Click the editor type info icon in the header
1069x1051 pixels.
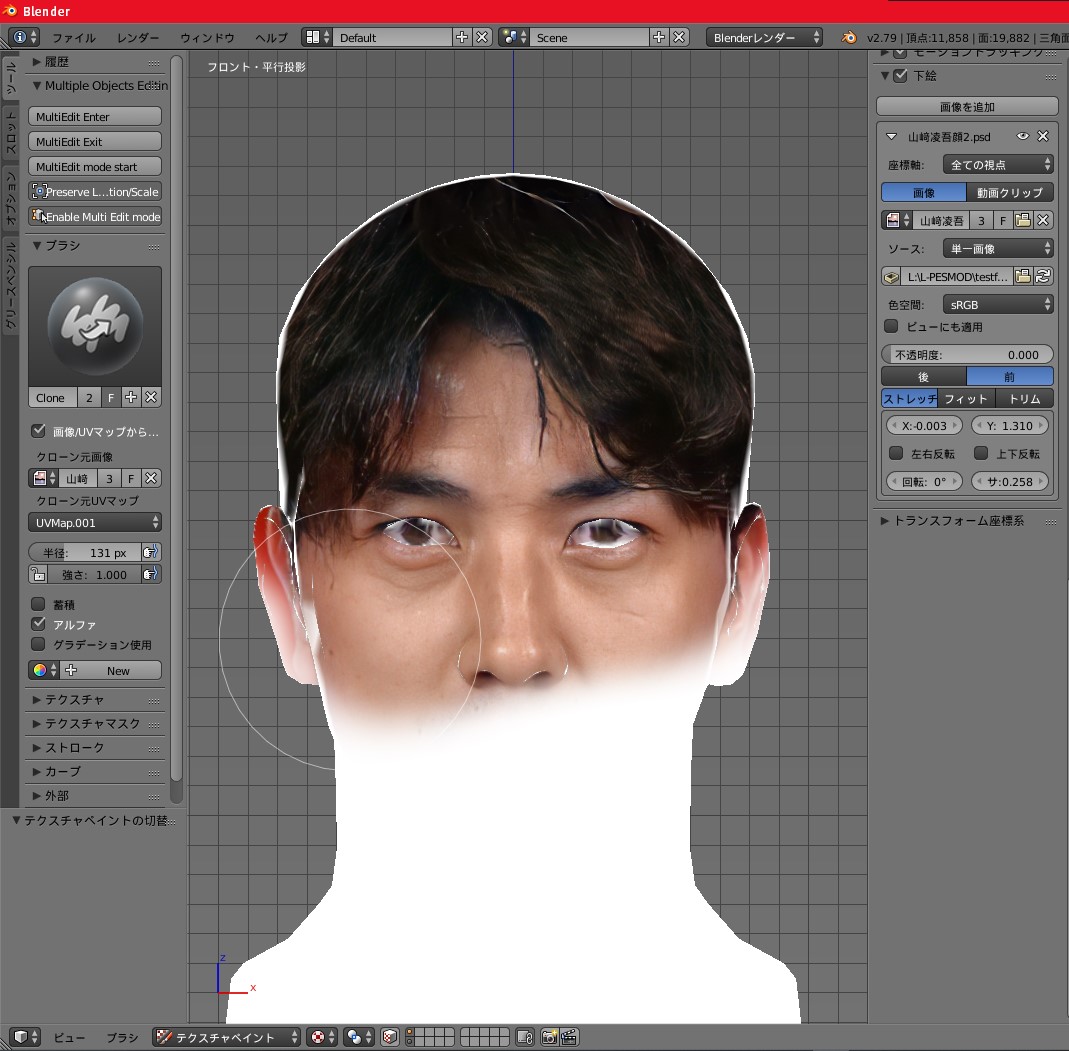pyautogui.click(x=19, y=37)
